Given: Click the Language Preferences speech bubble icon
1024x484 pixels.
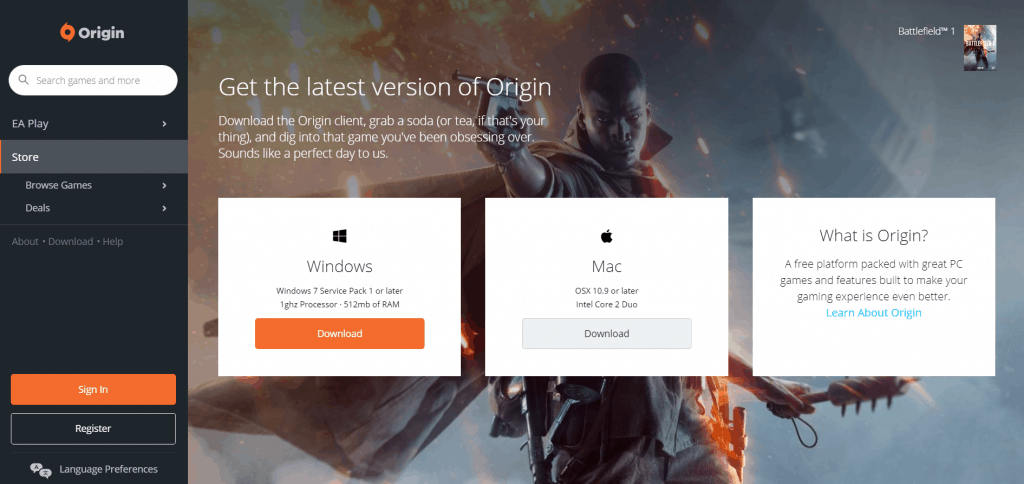Looking at the screenshot, I should [40, 470].
